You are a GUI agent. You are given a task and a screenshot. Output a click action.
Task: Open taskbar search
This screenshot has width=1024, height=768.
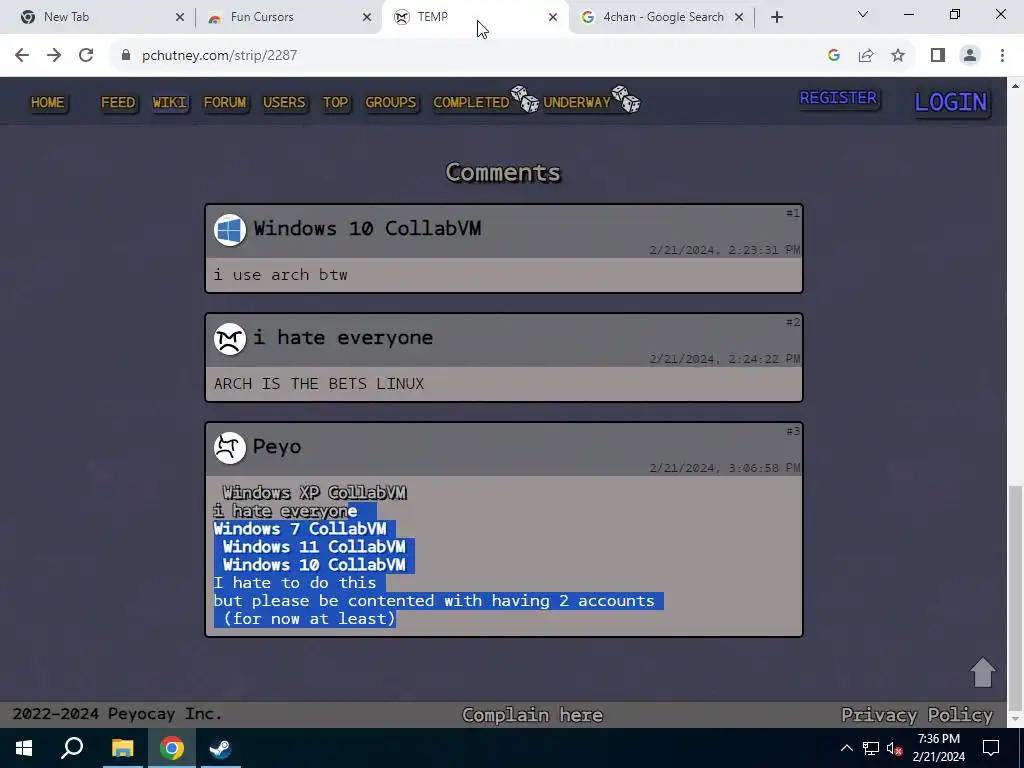pos(72,748)
